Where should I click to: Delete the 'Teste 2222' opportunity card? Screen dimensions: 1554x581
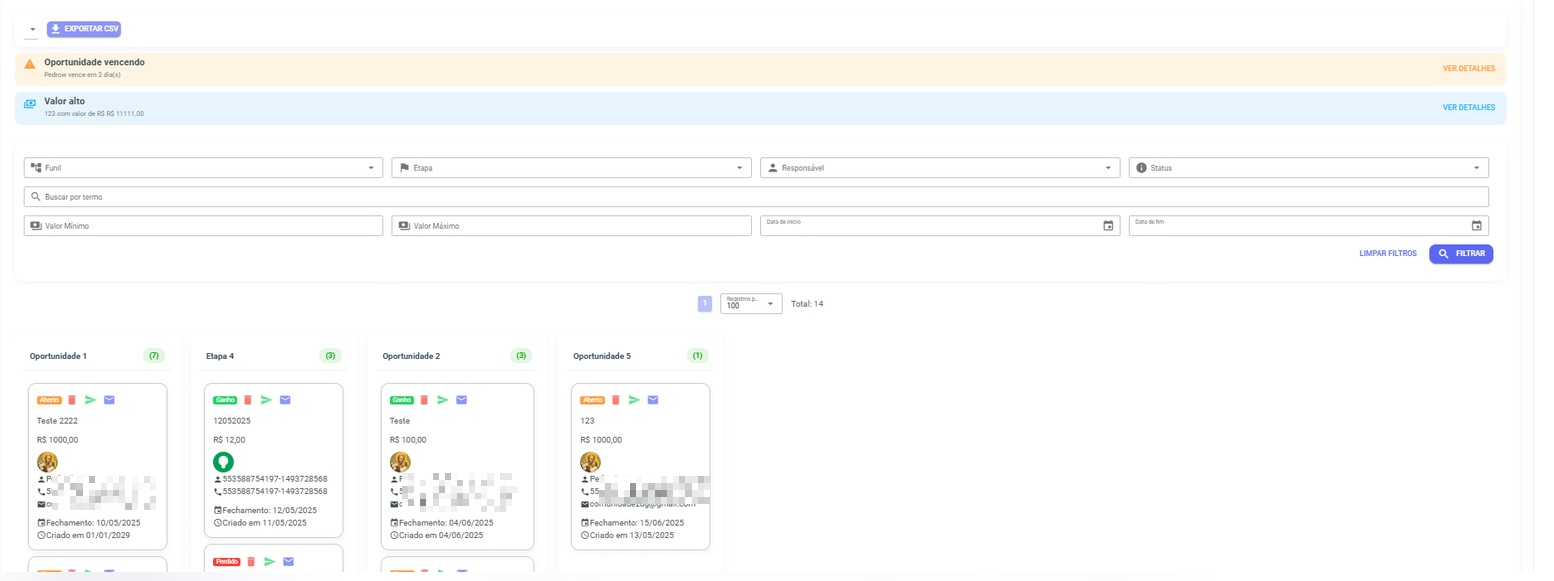(x=72, y=400)
